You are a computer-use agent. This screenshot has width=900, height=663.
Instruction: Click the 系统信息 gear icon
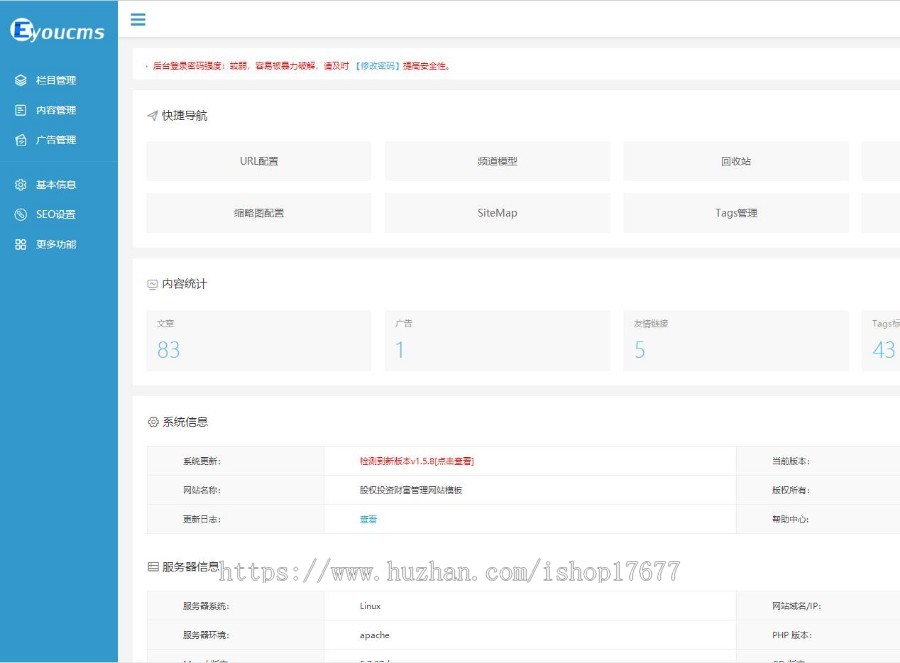(x=153, y=422)
